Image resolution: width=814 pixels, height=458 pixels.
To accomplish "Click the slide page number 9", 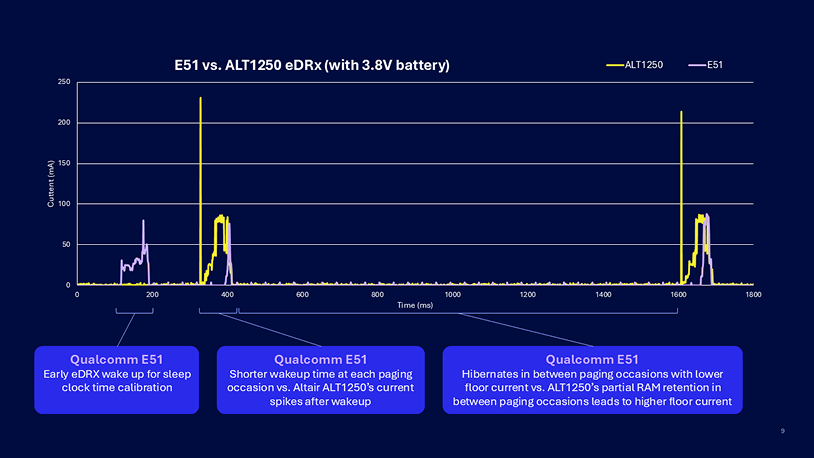I will (x=783, y=431).
